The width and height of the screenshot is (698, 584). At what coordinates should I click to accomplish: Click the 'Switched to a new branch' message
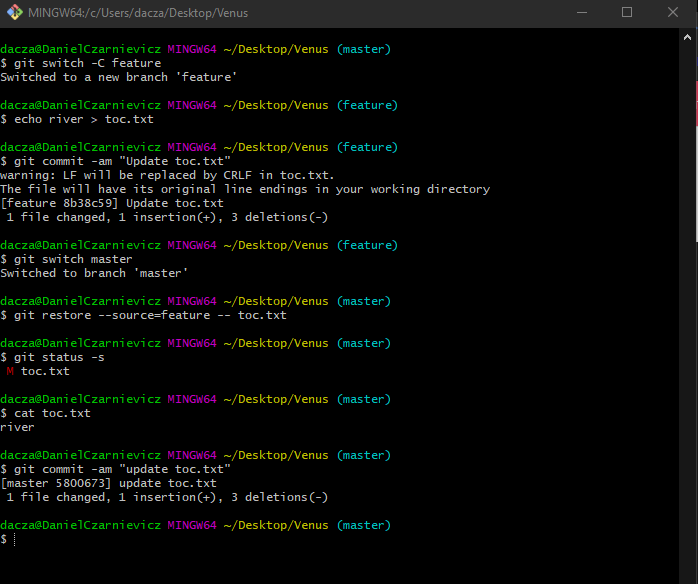(x=118, y=77)
